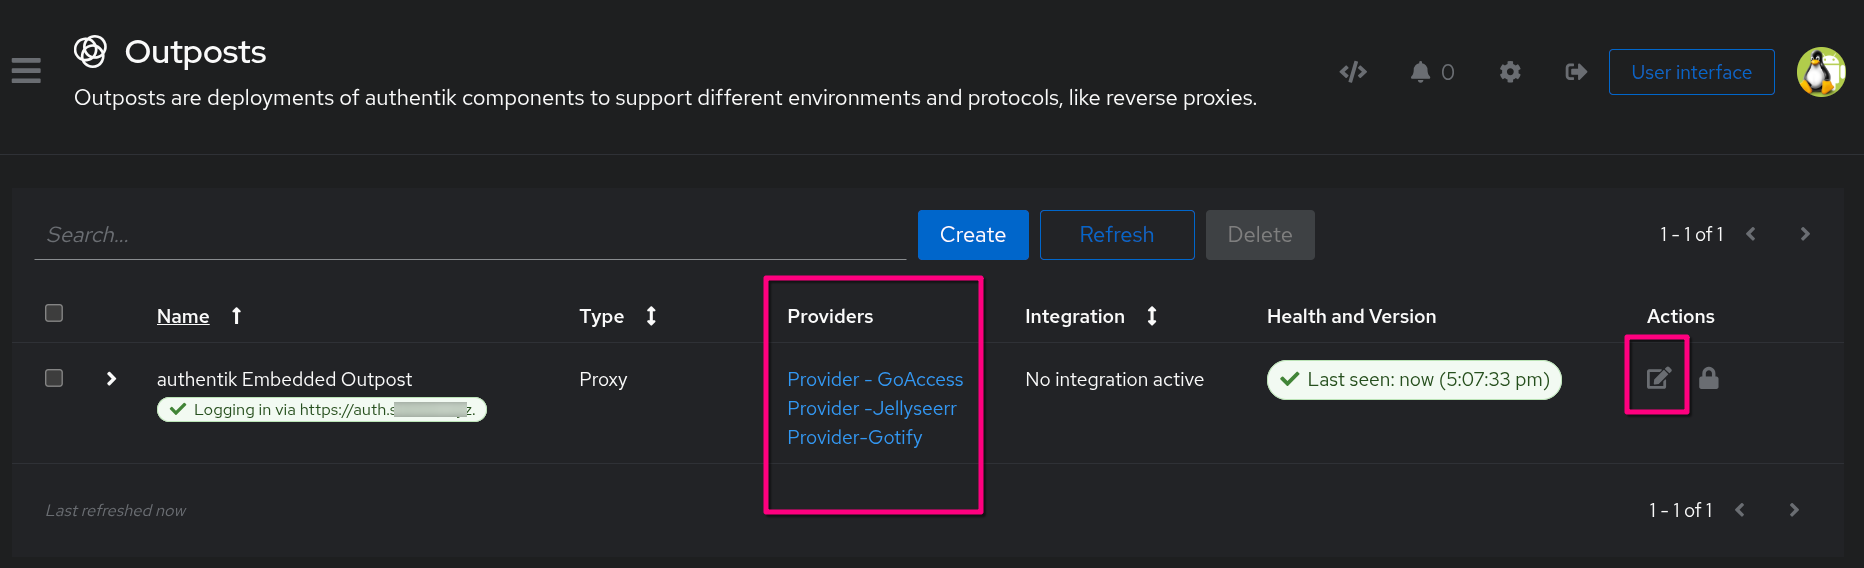Select the authentik Embedded Outpost row checkbox
Viewport: 1864px width, 568px height.
coord(54,378)
